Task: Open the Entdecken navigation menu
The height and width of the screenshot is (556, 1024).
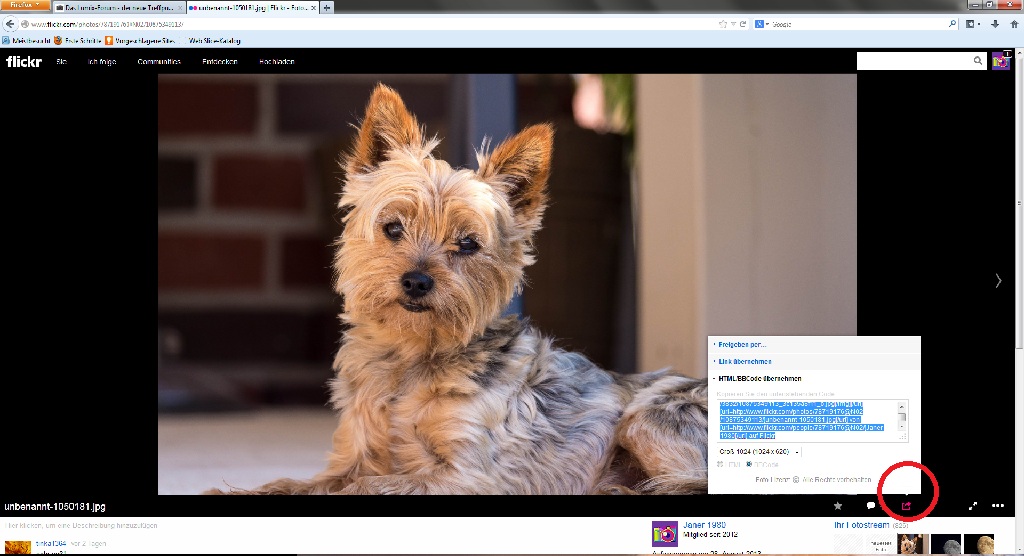Action: (x=219, y=61)
